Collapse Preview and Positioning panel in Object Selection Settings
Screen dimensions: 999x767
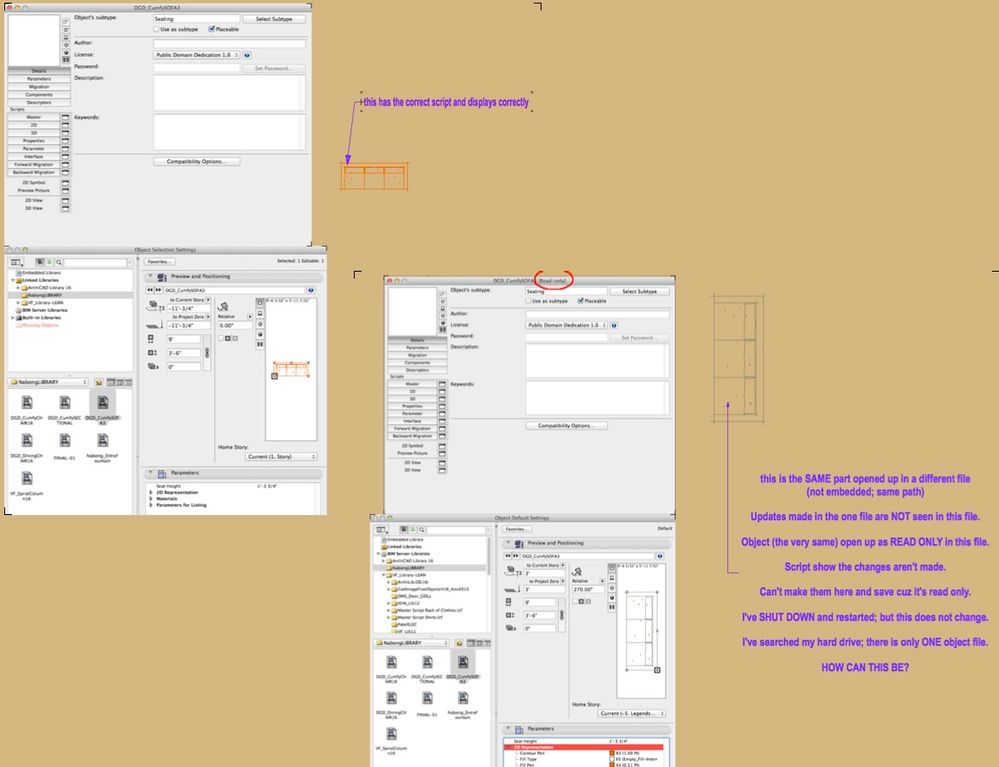150,276
